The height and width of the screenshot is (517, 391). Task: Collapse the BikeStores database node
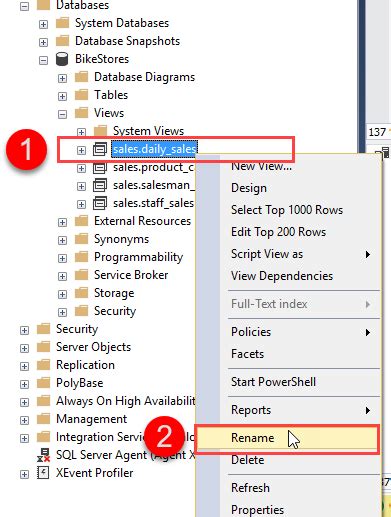[43, 60]
